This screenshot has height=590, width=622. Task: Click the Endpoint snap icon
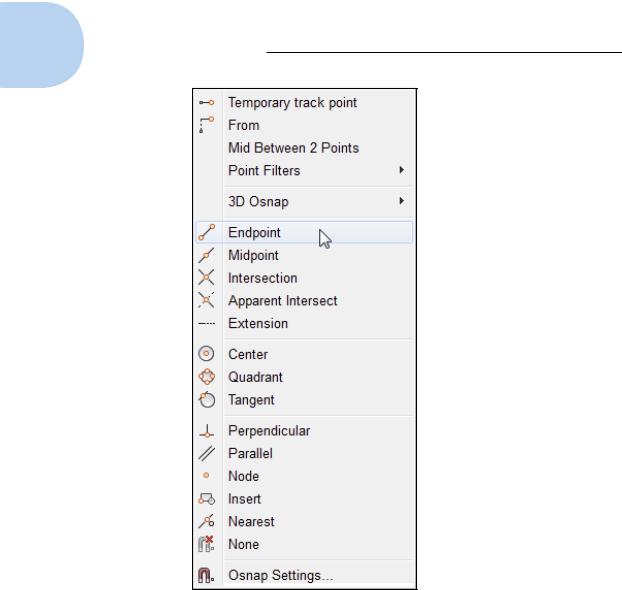click(206, 232)
